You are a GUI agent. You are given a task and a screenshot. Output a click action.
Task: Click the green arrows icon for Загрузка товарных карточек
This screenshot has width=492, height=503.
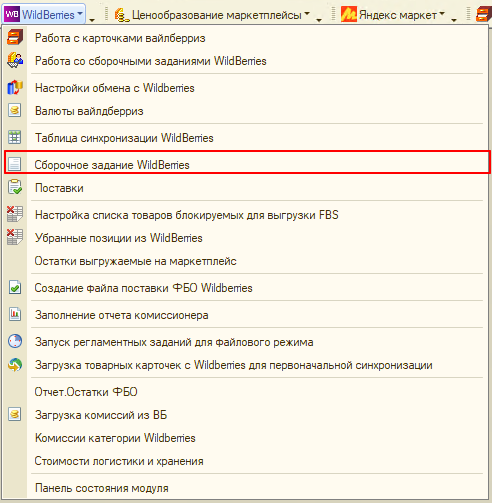[15, 365]
